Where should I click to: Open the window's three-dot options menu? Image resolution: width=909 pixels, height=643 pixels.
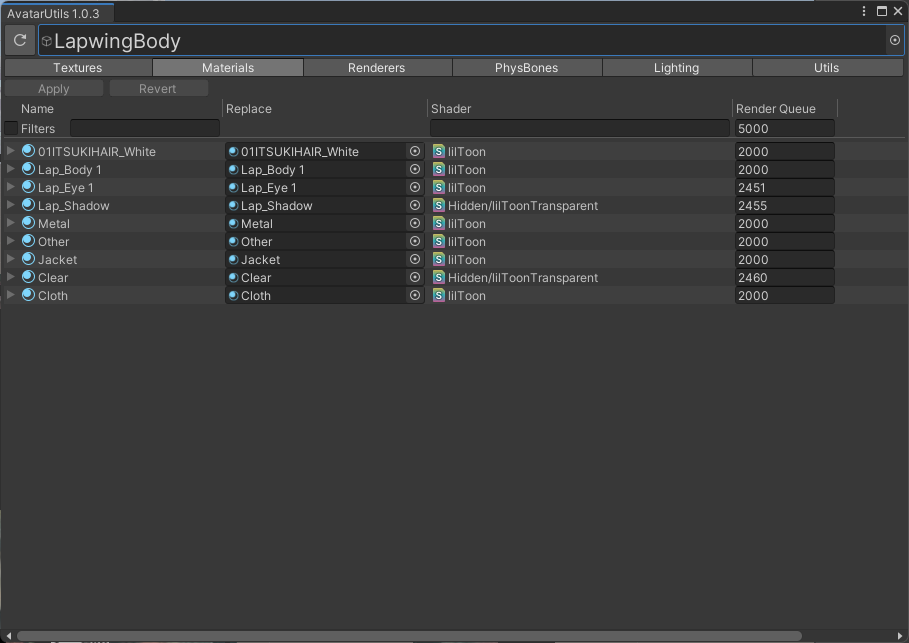click(865, 11)
